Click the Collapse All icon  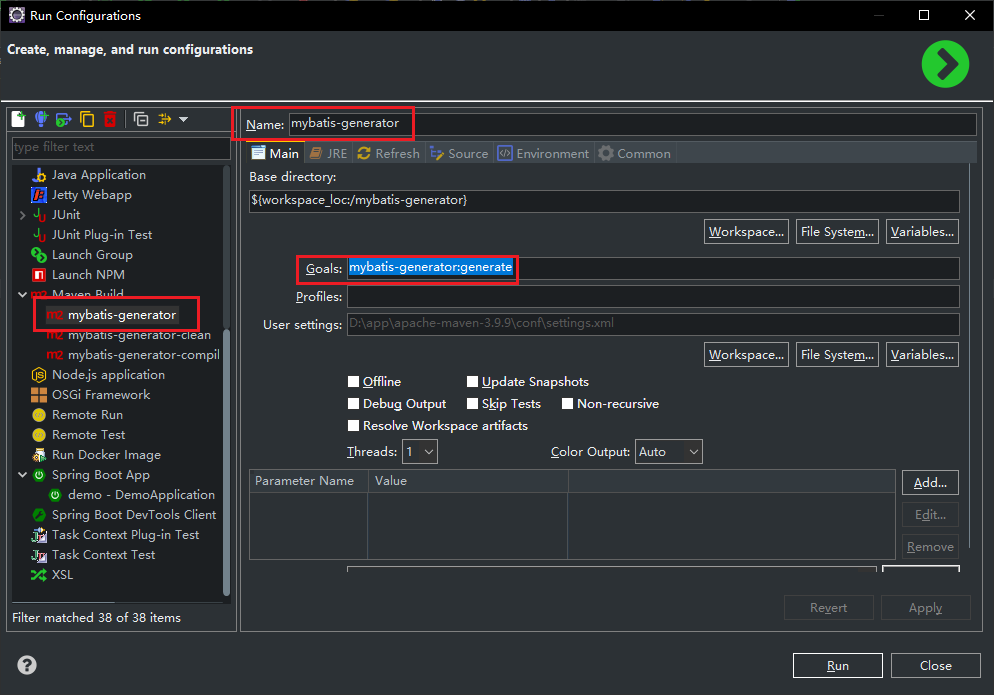pos(141,120)
